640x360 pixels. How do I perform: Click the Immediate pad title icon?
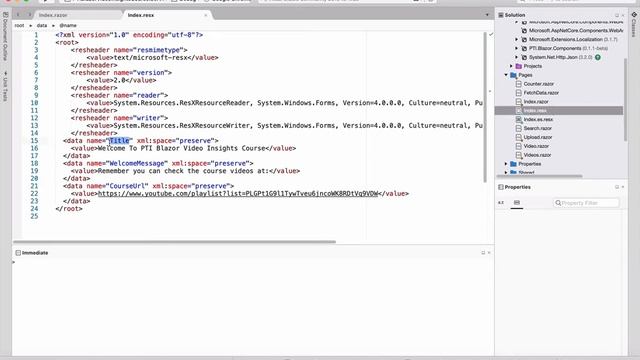18,253
